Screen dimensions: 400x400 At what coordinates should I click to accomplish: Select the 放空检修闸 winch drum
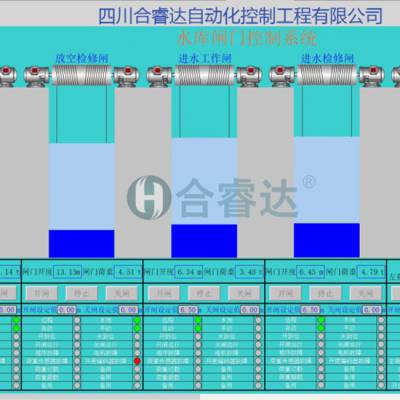click(x=82, y=75)
